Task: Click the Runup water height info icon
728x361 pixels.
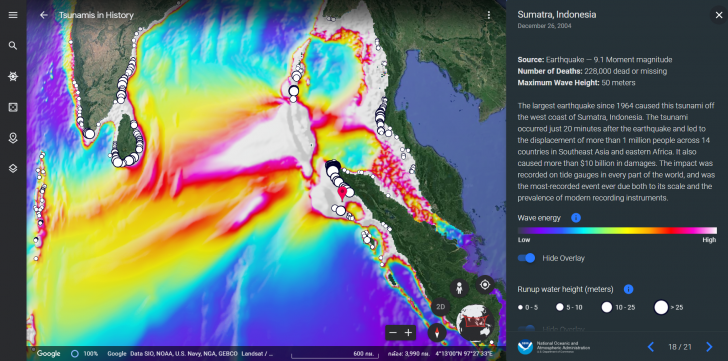Action: point(628,289)
